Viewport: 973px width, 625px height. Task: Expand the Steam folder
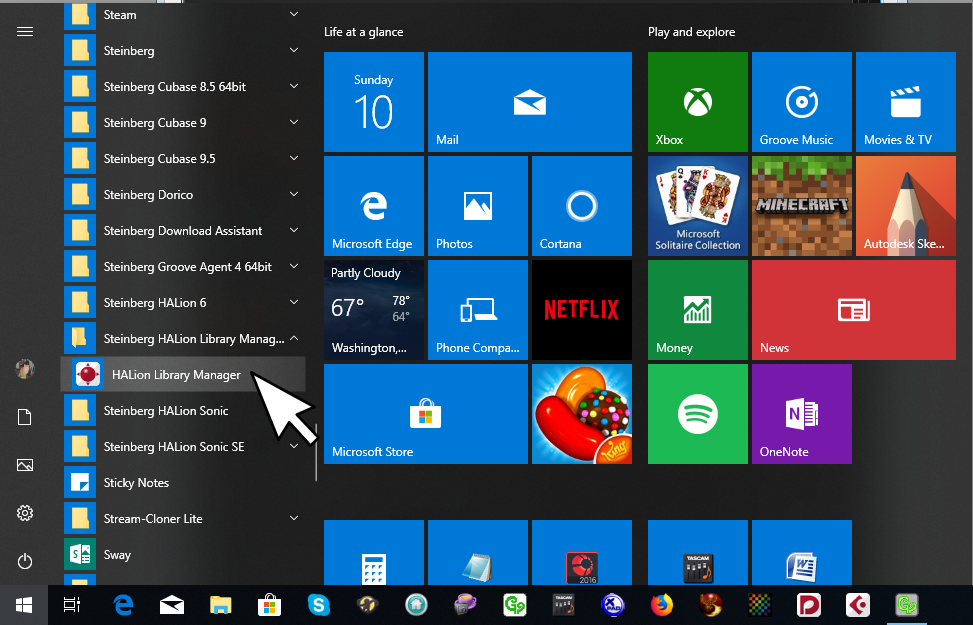click(x=183, y=14)
